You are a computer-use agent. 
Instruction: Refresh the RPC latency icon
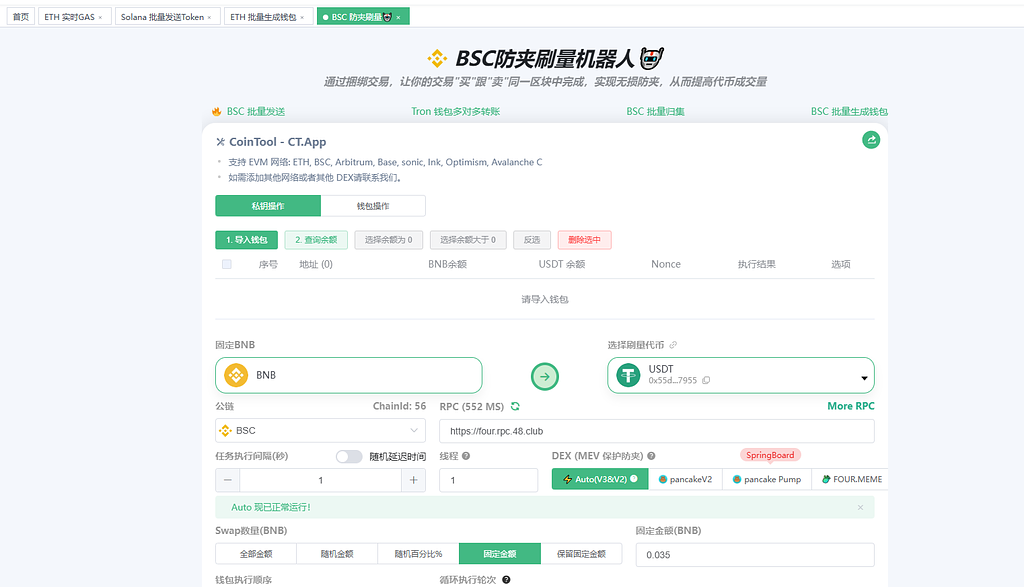515,406
